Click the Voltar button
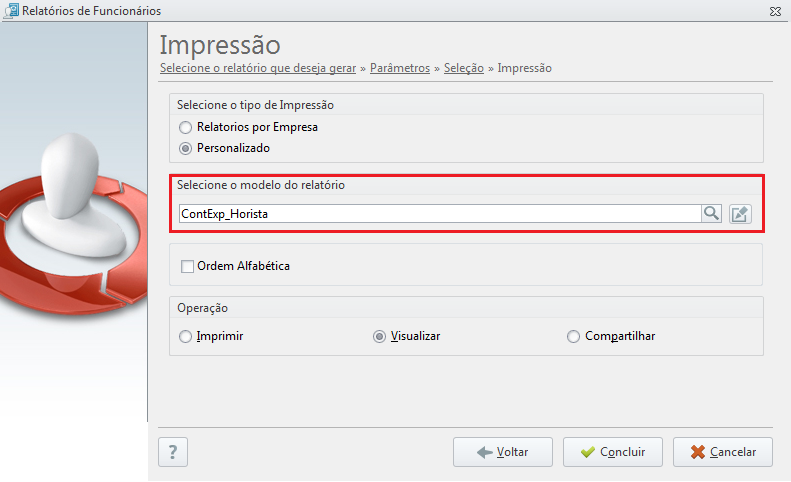This screenshot has width=791, height=482. pyautogui.click(x=503, y=452)
